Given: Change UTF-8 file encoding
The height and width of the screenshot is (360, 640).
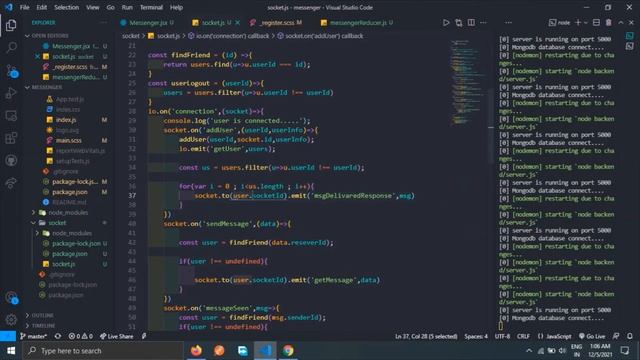Looking at the screenshot, I should click(x=502, y=336).
